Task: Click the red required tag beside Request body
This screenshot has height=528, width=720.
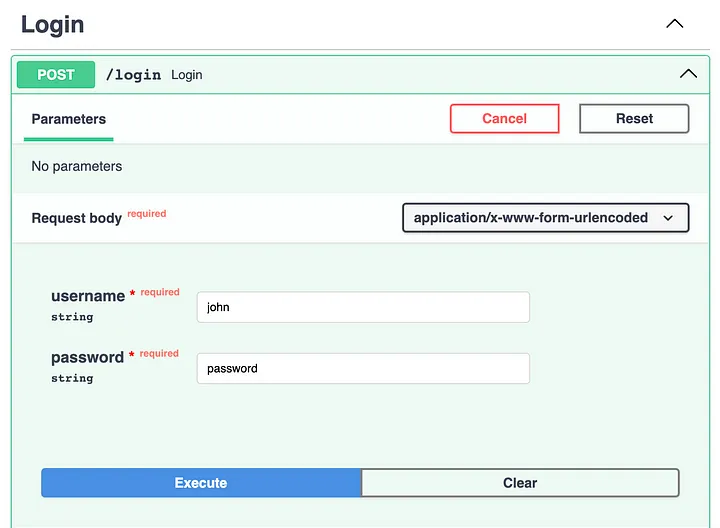Action: [146, 213]
